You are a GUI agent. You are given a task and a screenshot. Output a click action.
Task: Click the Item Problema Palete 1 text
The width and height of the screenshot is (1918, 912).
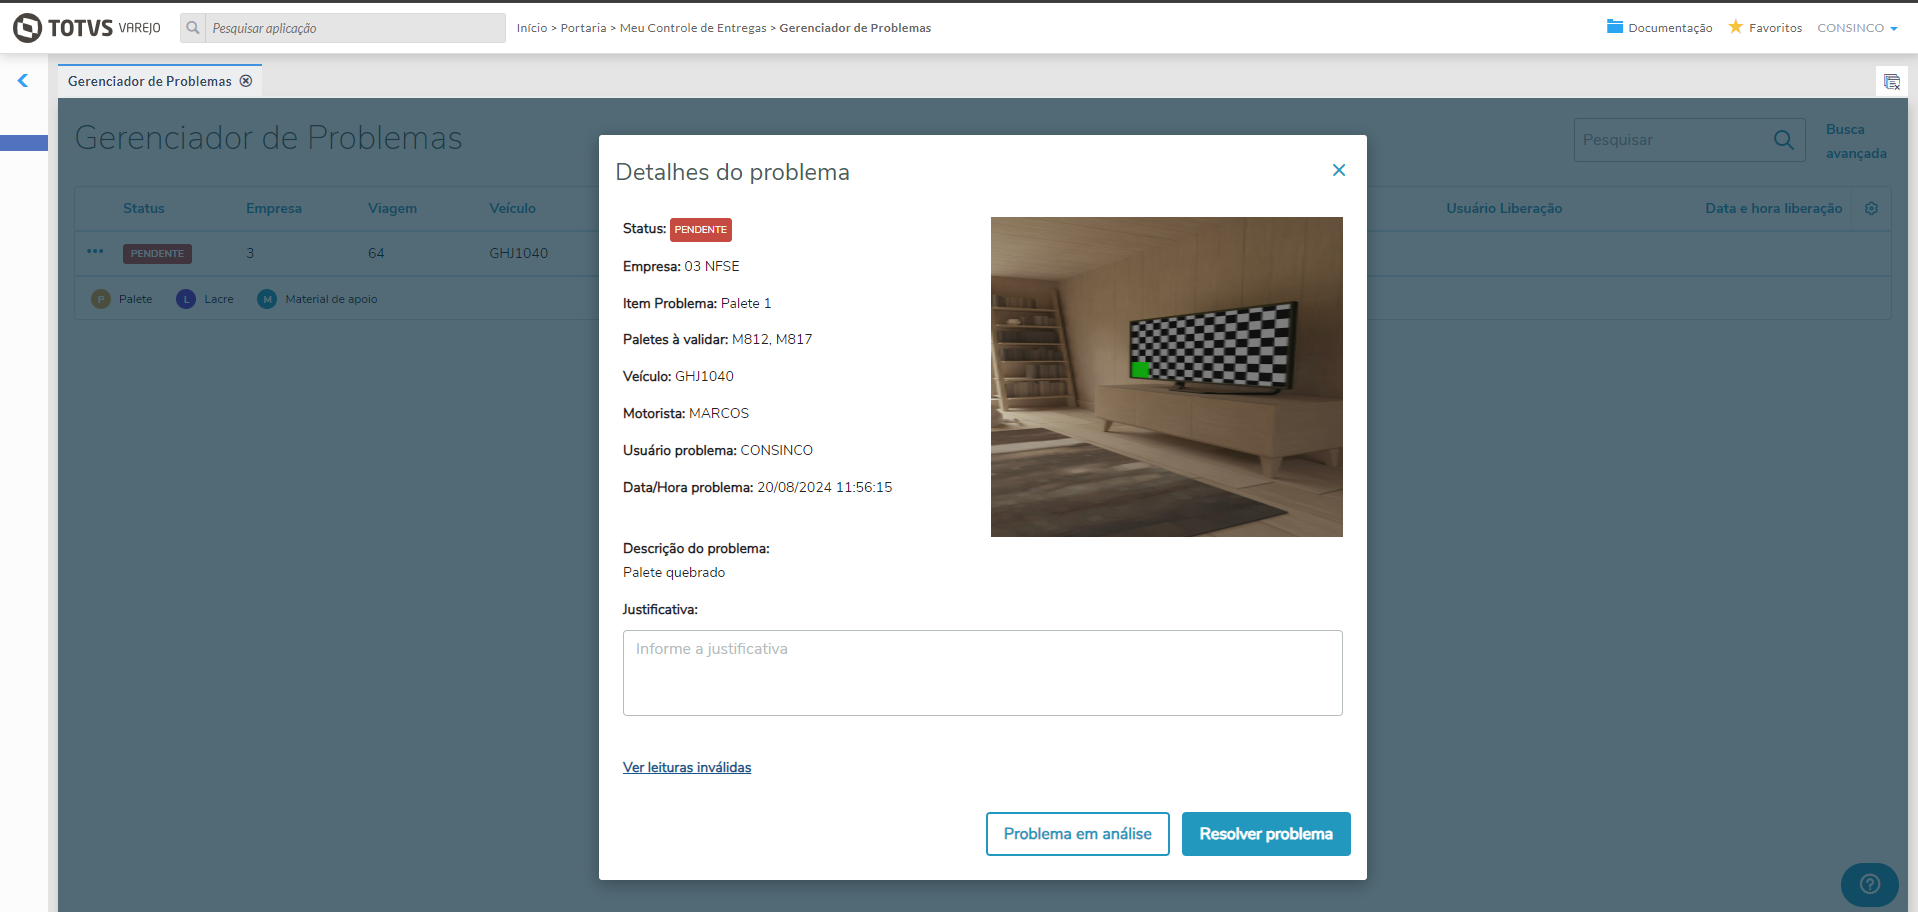(697, 303)
